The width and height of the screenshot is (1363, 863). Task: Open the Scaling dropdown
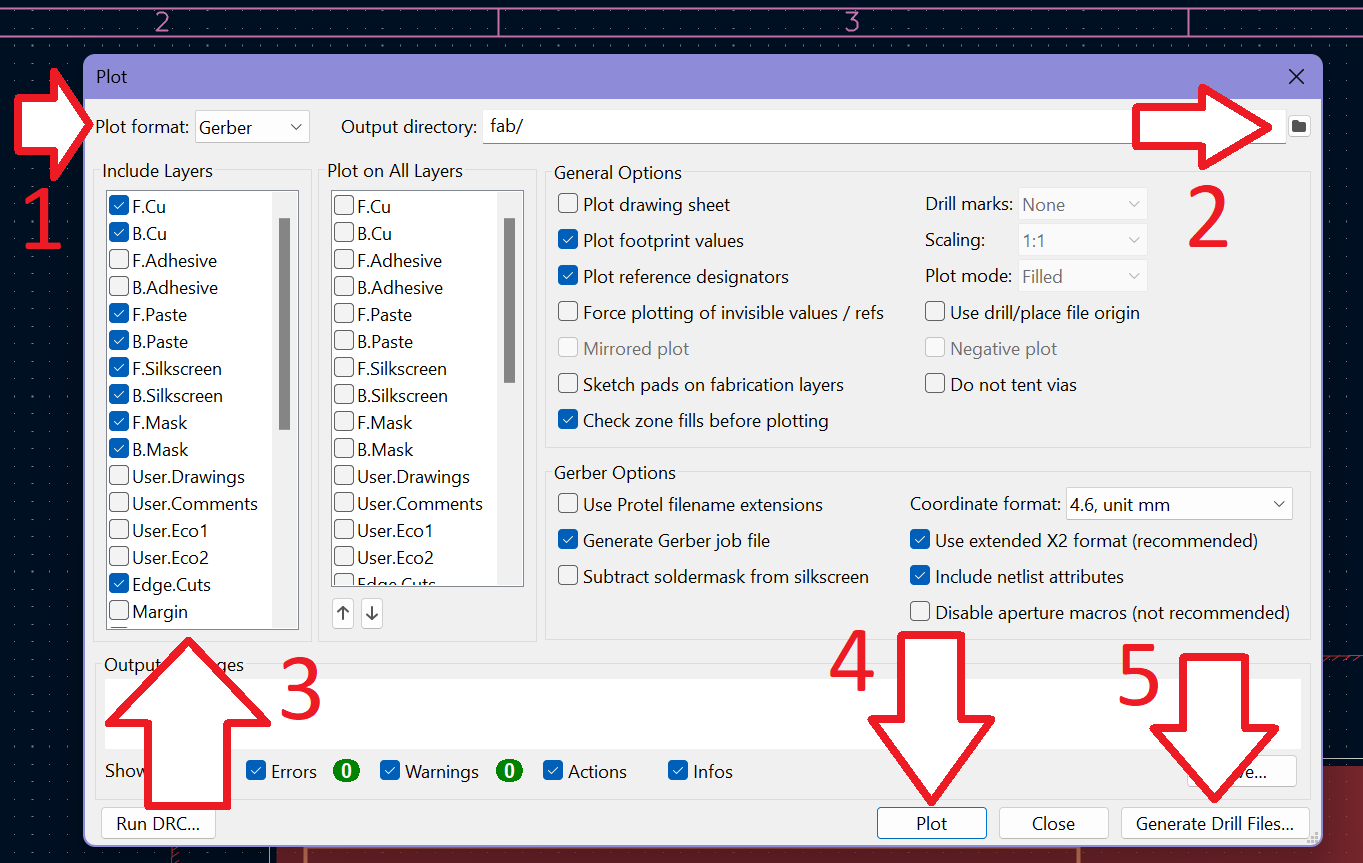(1082, 240)
